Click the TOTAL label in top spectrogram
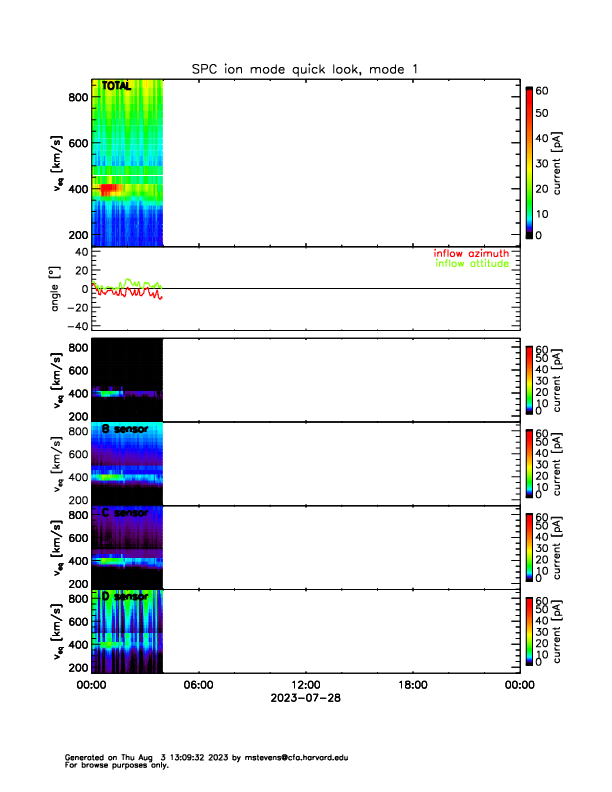 click(x=117, y=87)
